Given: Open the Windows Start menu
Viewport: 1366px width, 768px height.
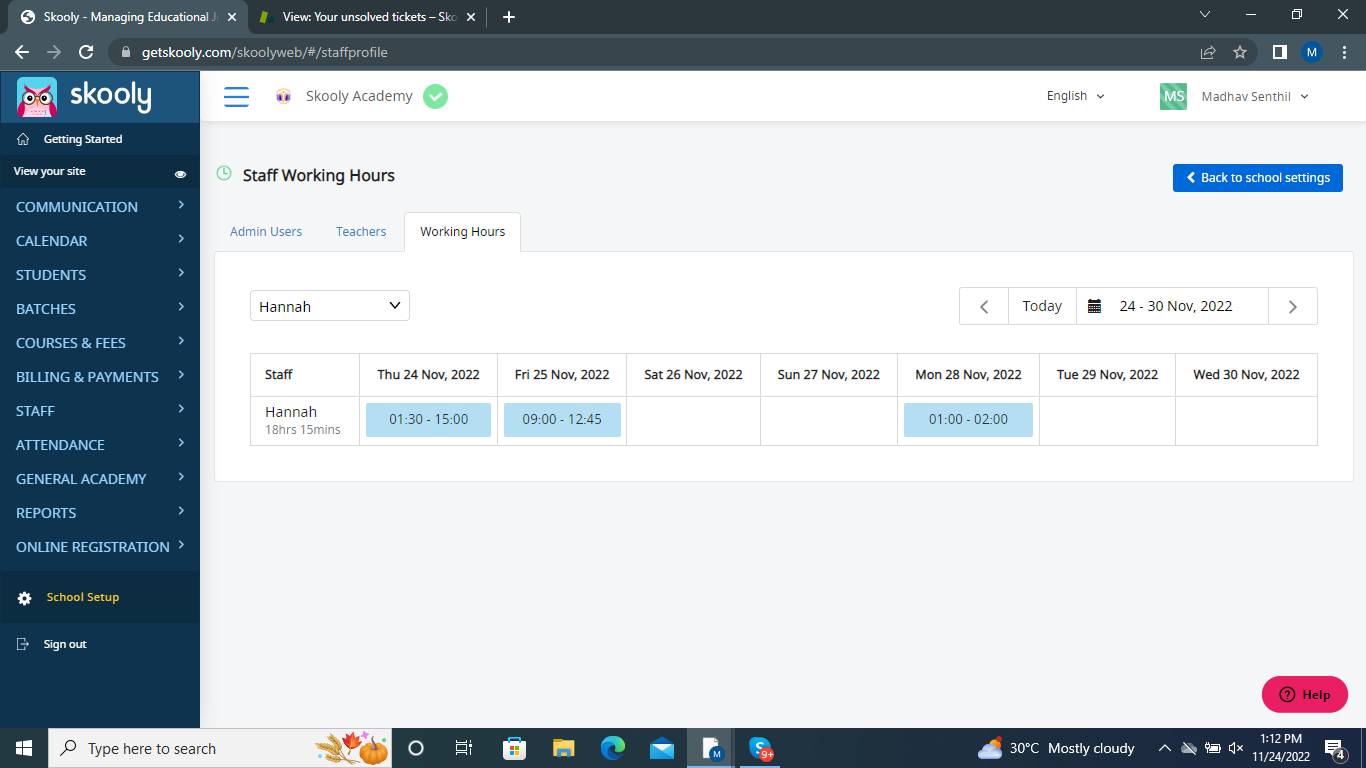Looking at the screenshot, I should point(24,748).
